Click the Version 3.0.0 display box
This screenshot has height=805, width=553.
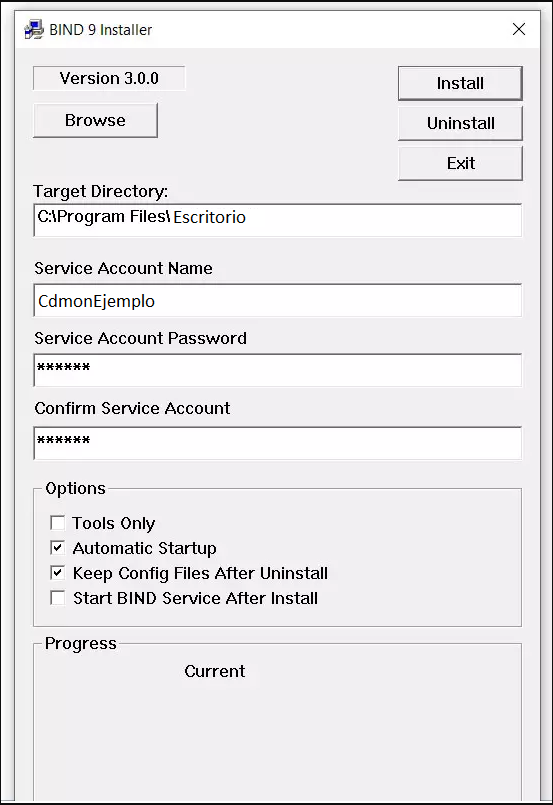pos(109,78)
